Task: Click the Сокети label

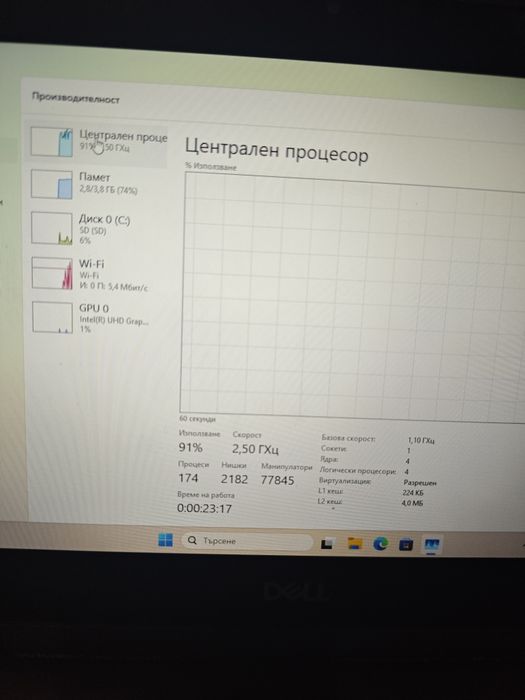Action: pos(333,449)
